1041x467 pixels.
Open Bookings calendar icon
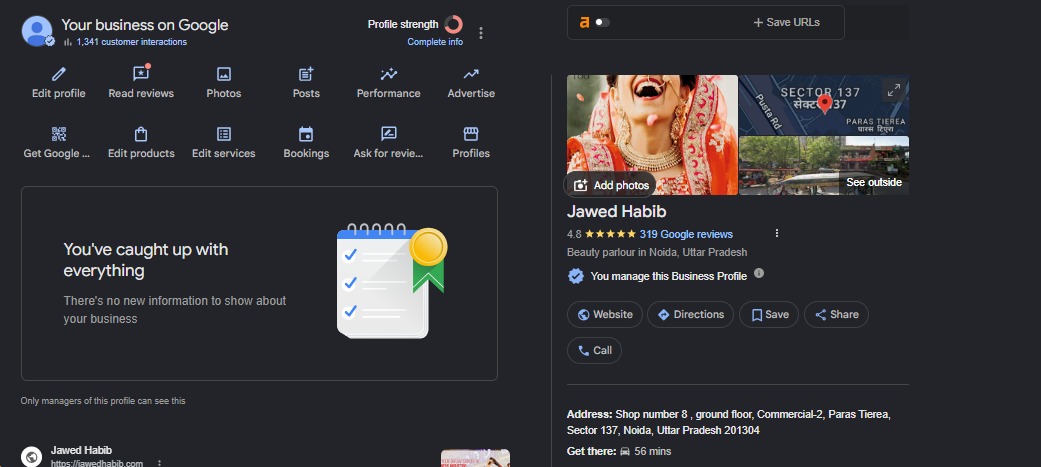(306, 134)
